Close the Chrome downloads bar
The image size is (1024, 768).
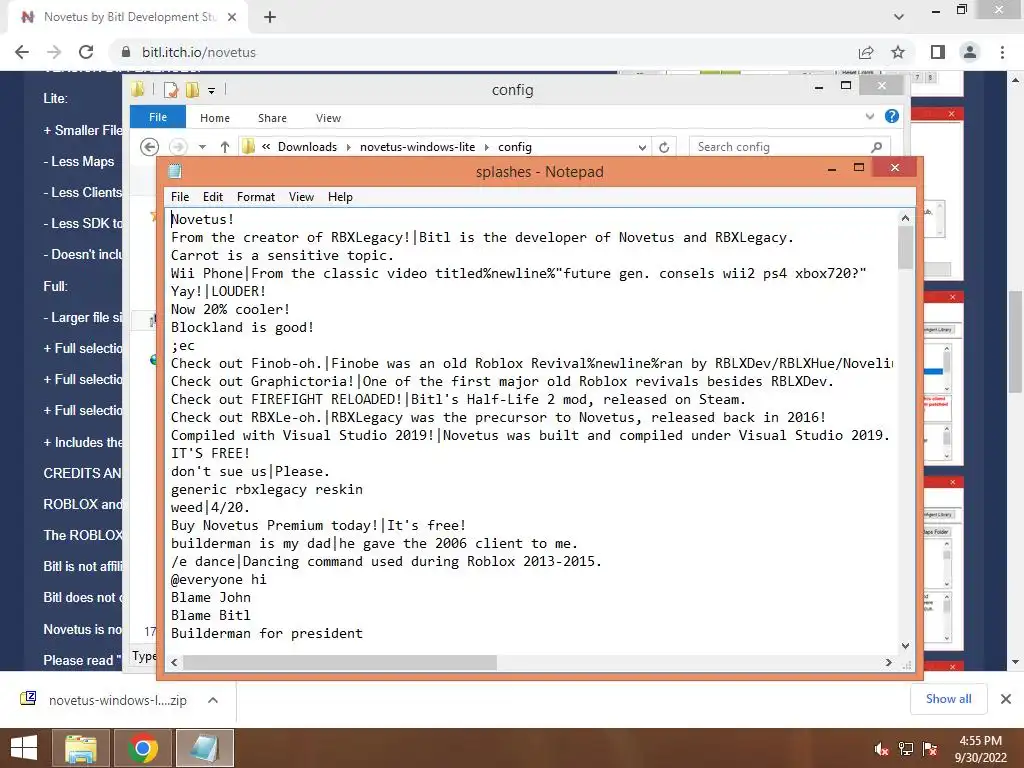pos(1006,699)
